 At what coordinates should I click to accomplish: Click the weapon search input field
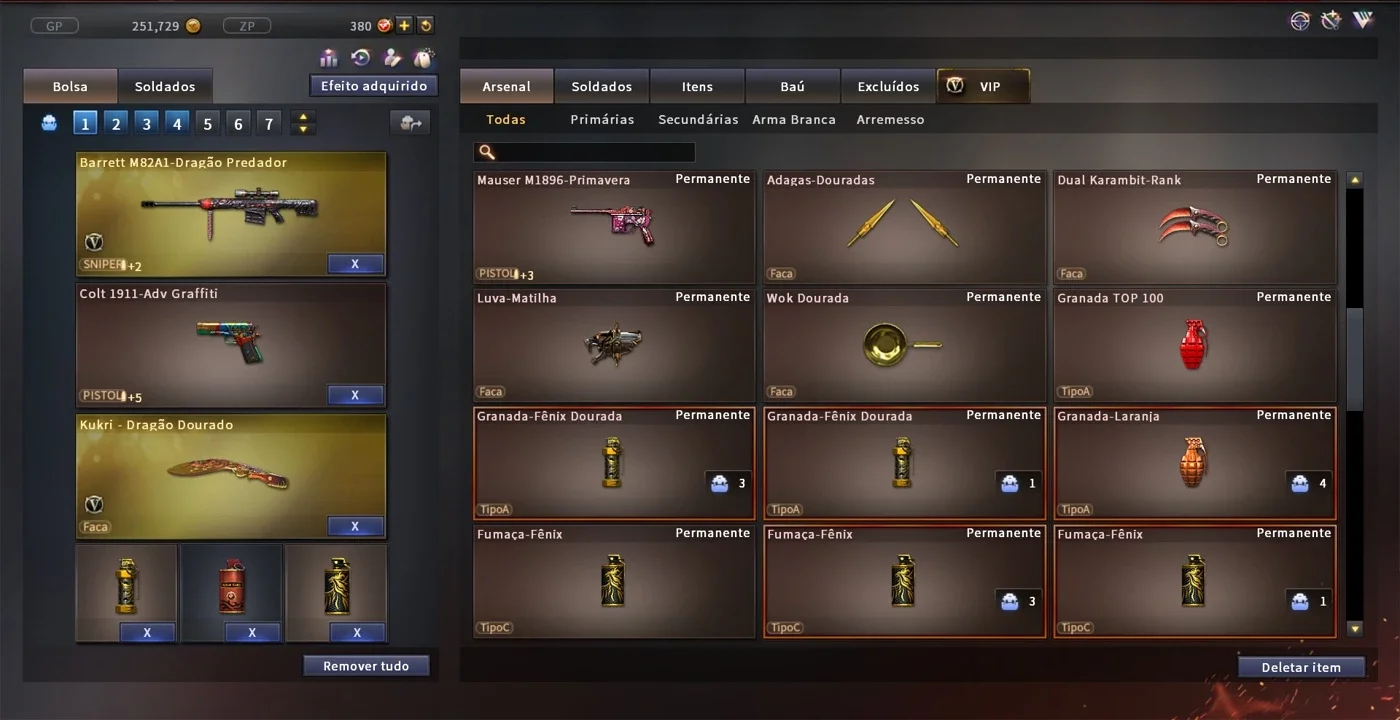584,153
